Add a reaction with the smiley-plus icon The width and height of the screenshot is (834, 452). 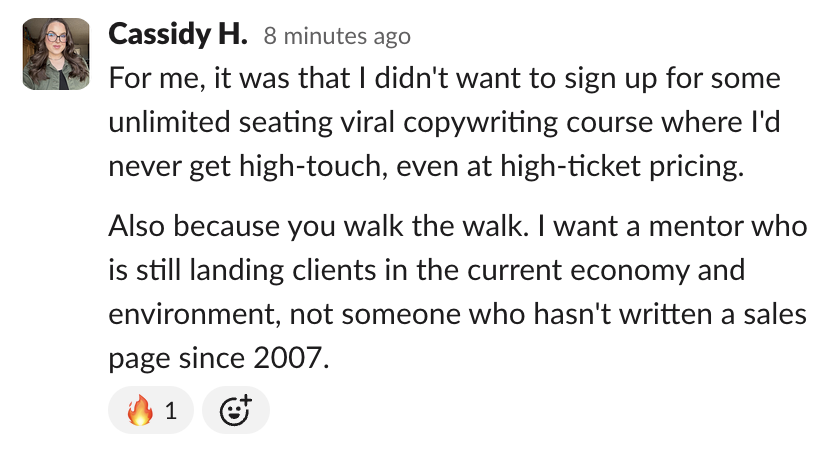[236, 410]
